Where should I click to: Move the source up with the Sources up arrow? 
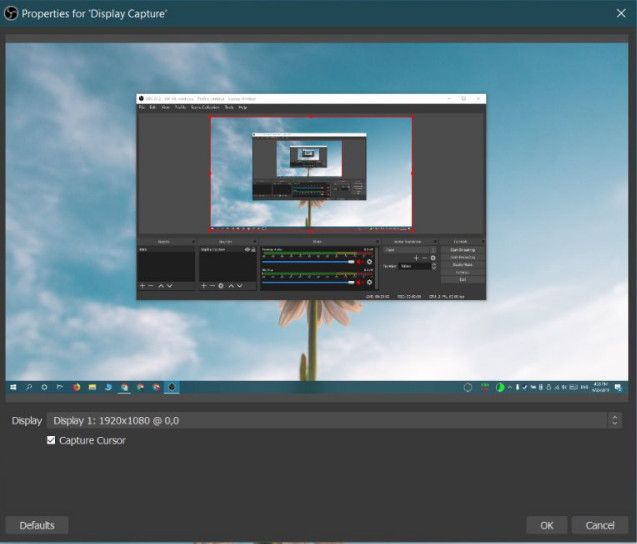point(231,286)
